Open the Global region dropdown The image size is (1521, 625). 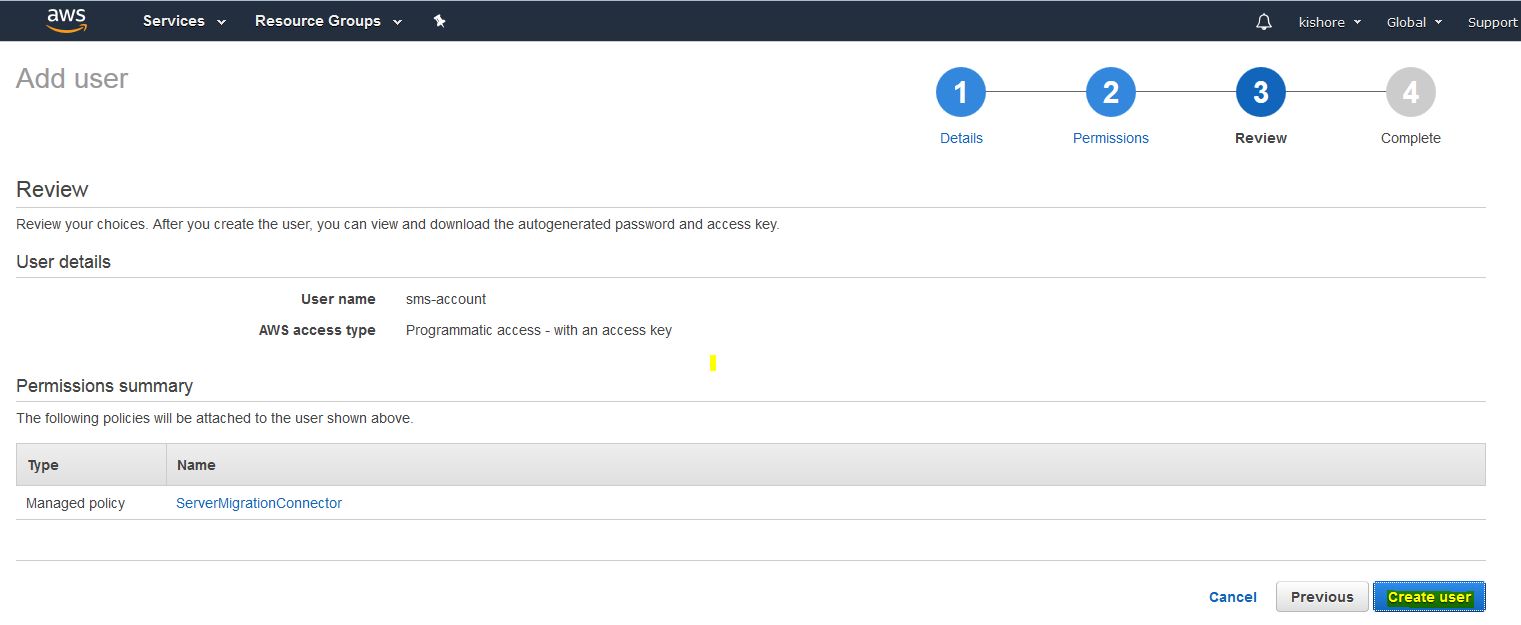coord(1413,22)
